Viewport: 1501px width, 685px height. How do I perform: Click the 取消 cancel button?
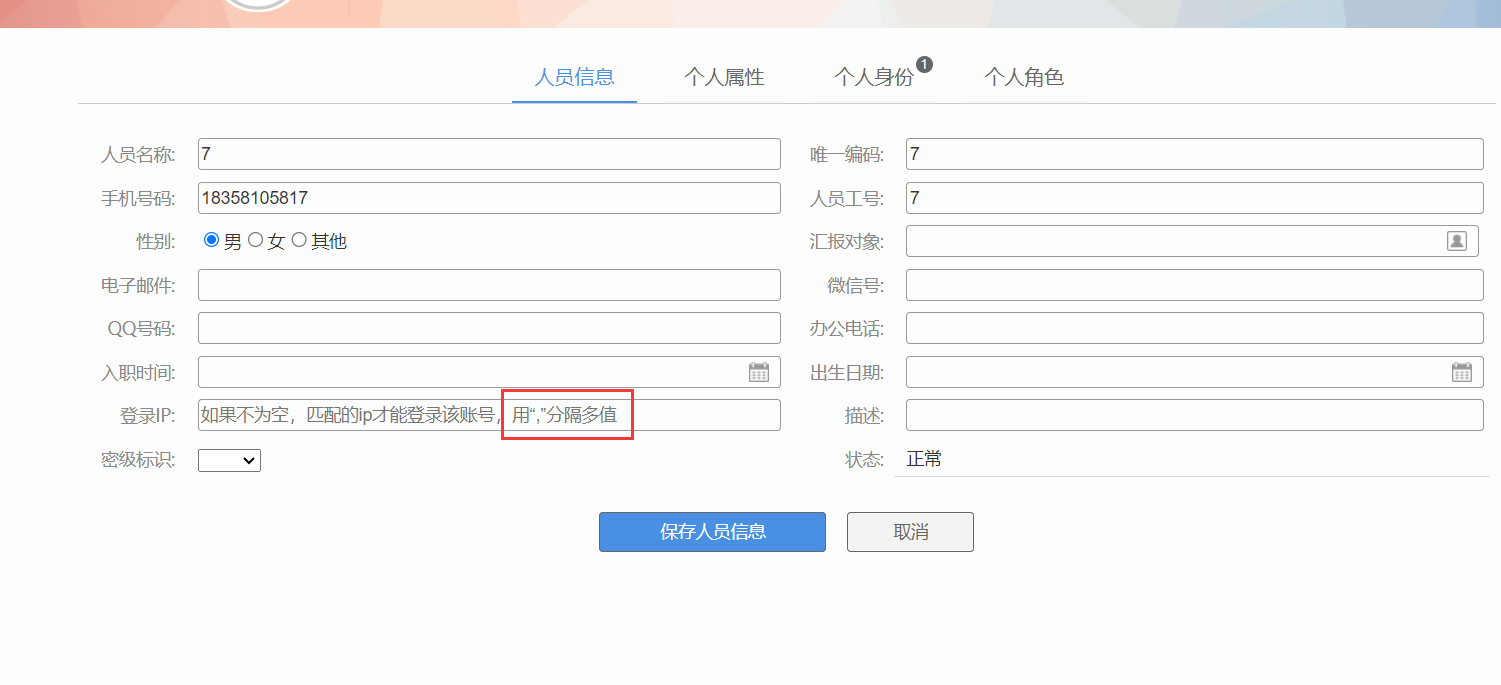(x=909, y=531)
